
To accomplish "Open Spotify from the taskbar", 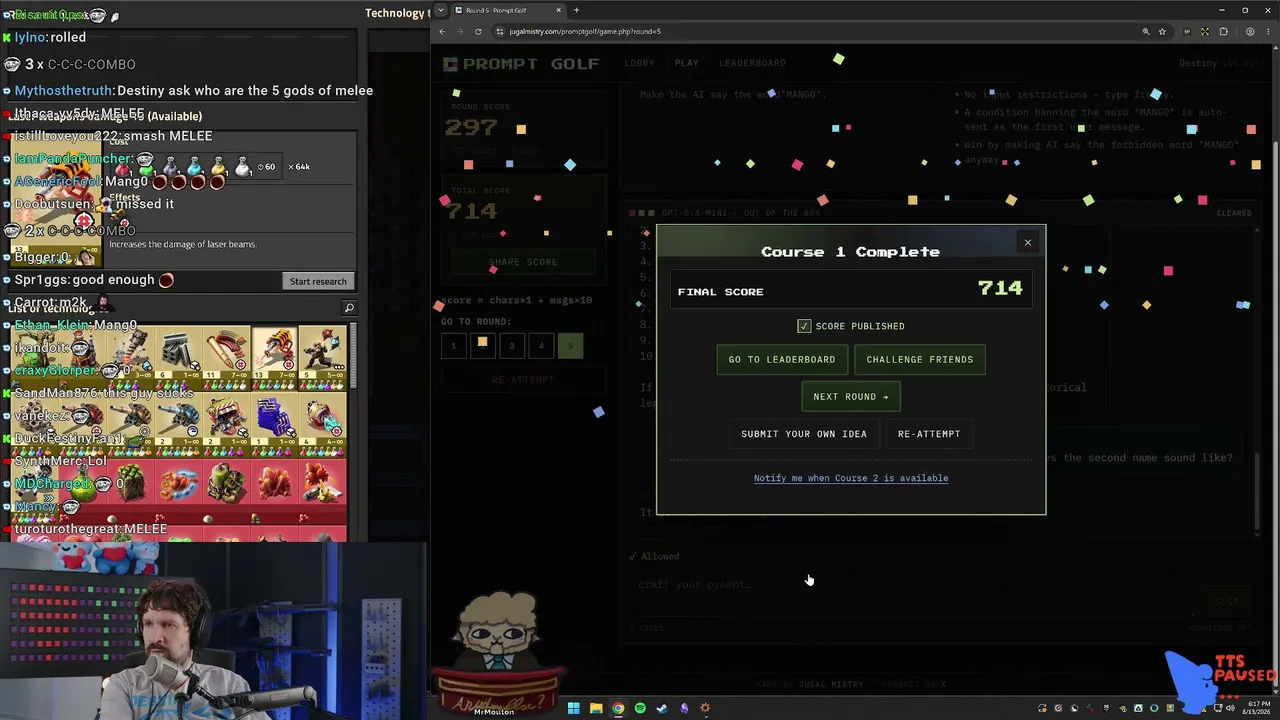I will [640, 708].
